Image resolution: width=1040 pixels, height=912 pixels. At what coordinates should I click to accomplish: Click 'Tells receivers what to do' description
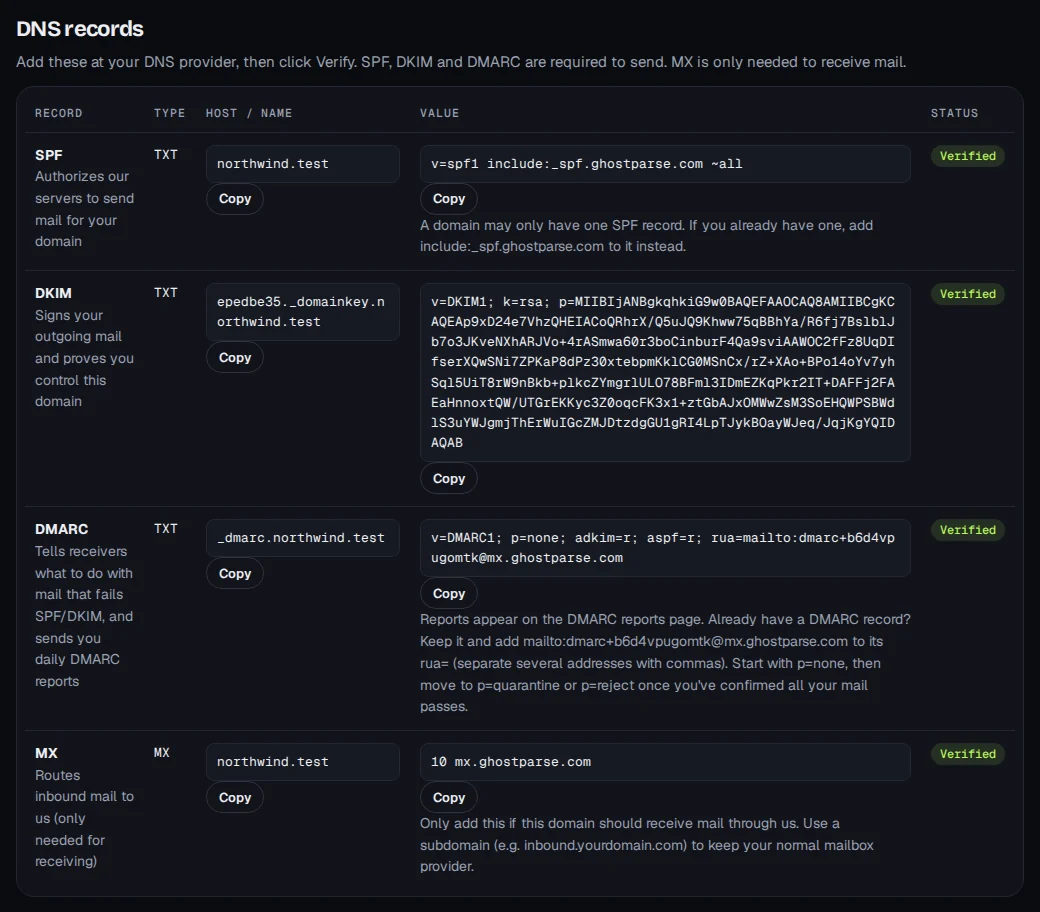(x=84, y=616)
